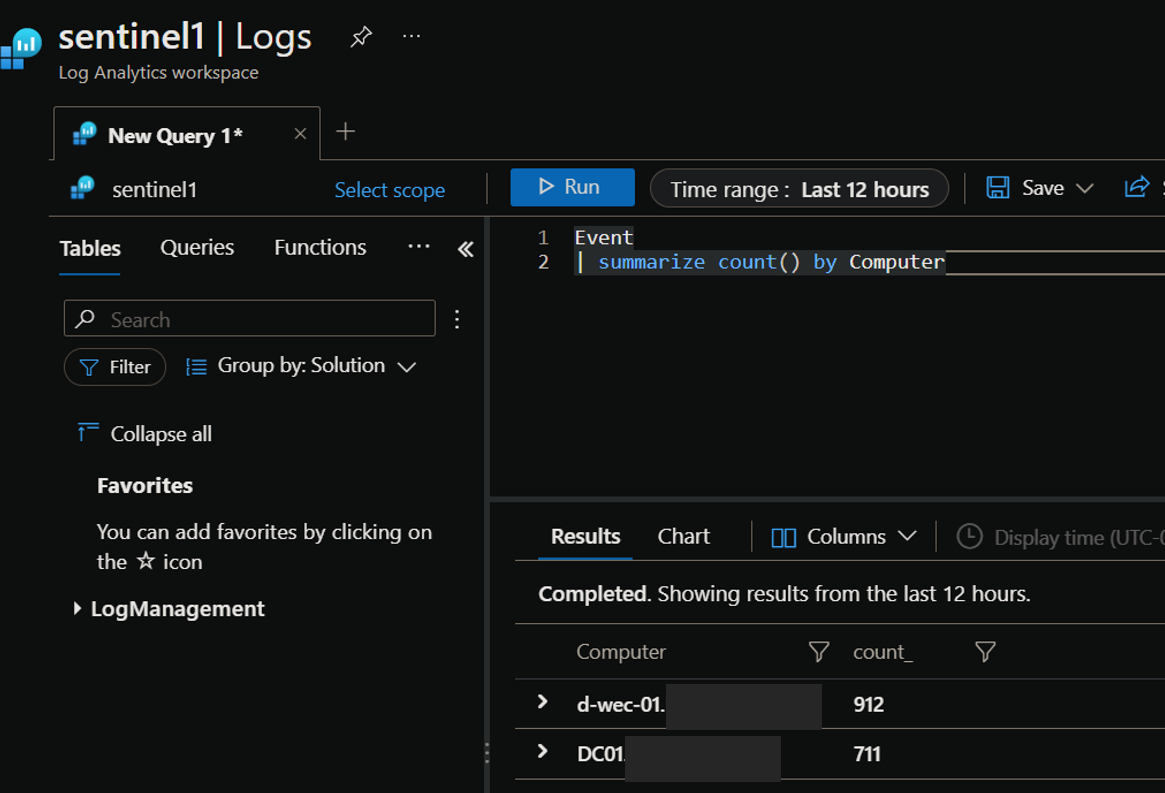Add a new query tab
The image size is (1165, 793).
[345, 132]
